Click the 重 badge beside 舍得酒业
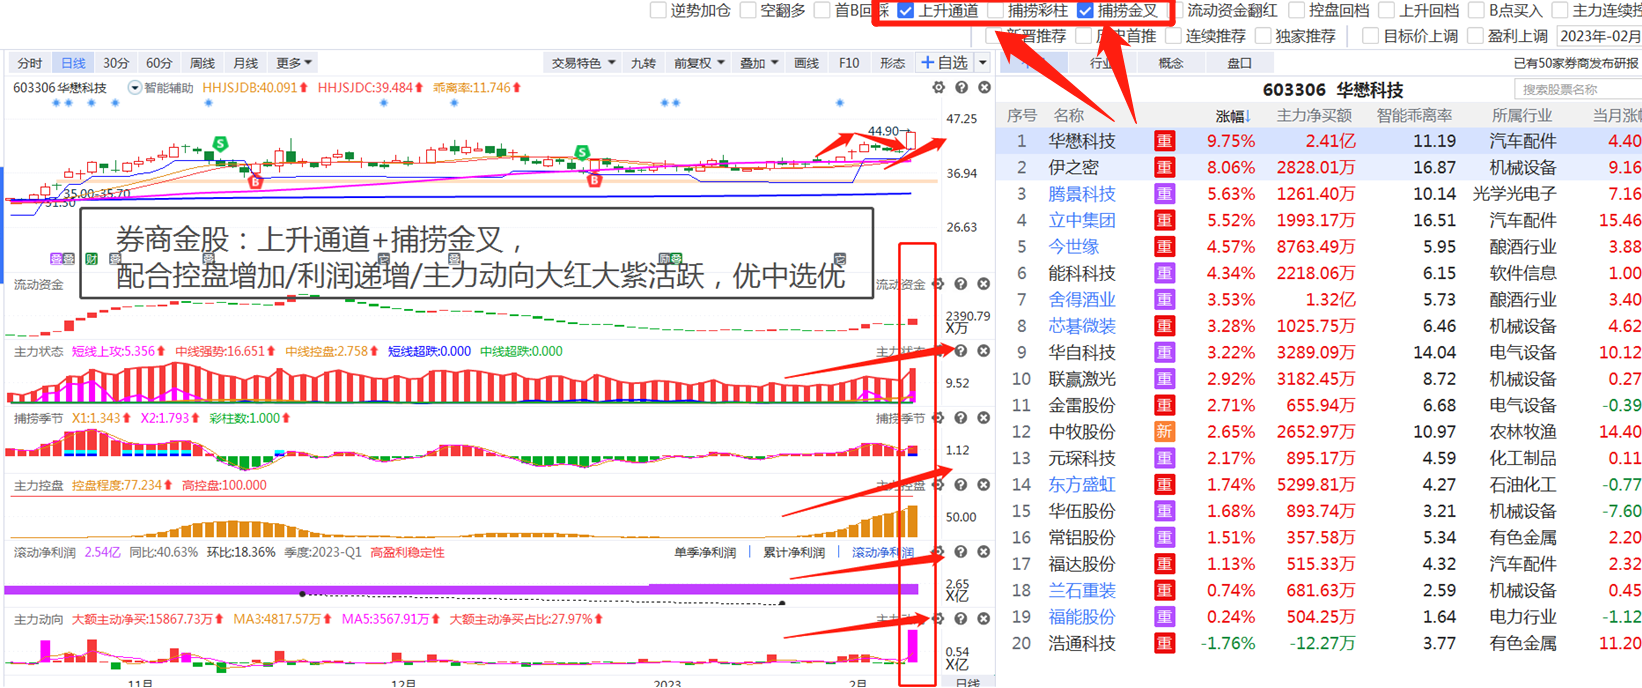1642x688 pixels. [x=1164, y=299]
